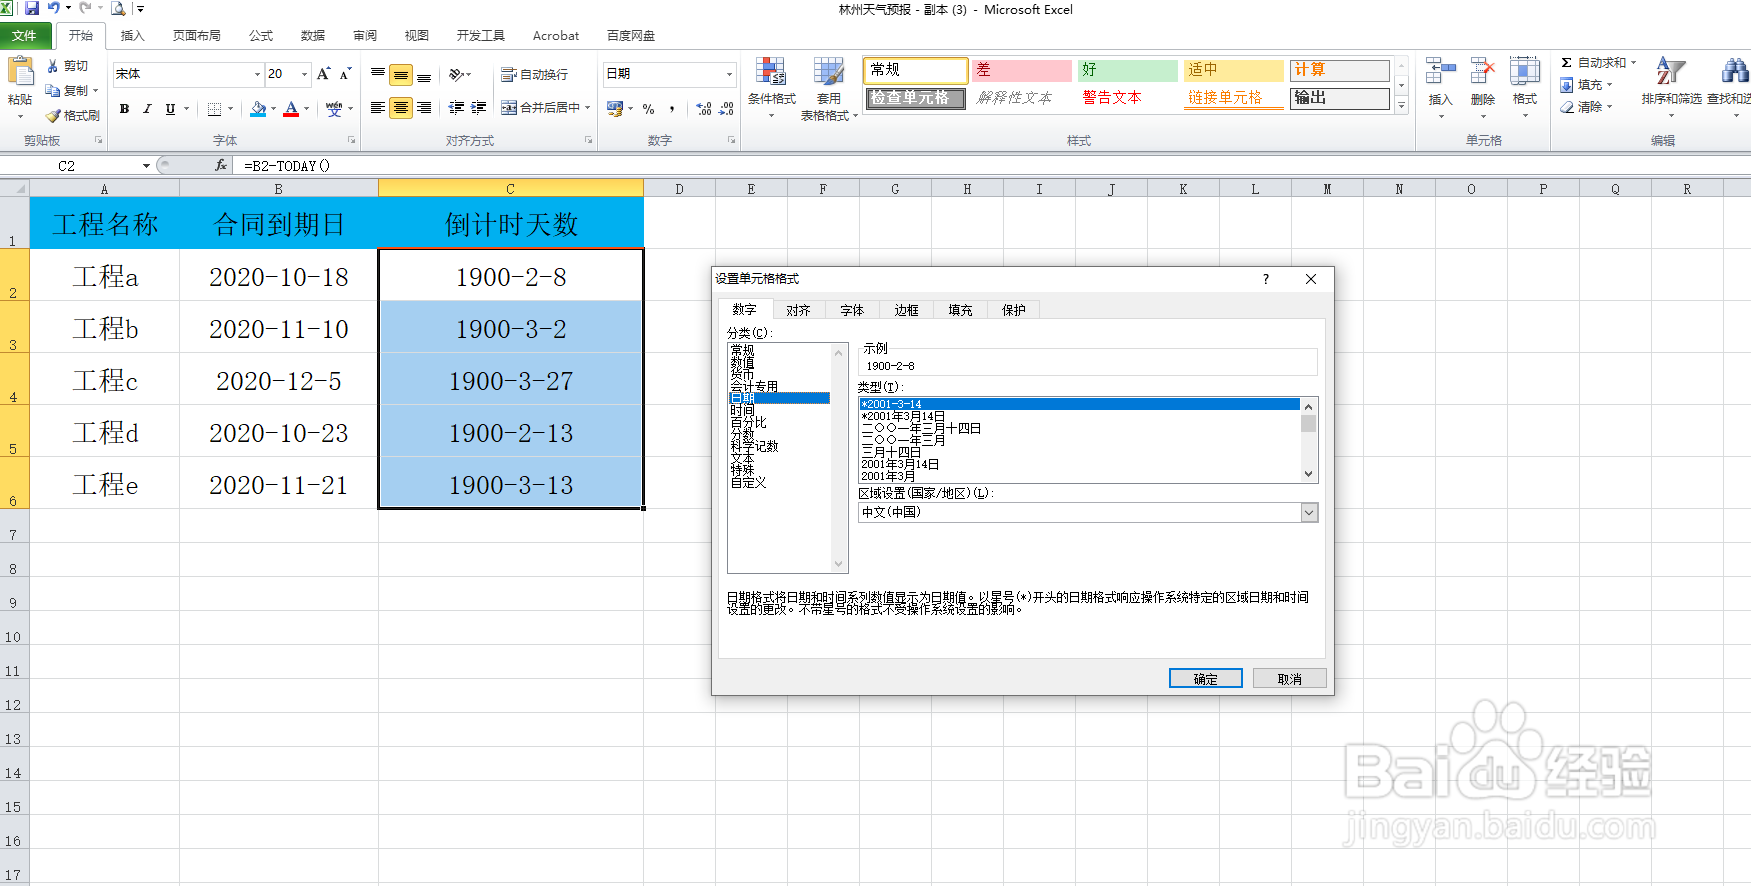The width and height of the screenshot is (1751, 886).
Task: Click the formula bar showing =B2-TODAY()
Action: tap(990, 166)
